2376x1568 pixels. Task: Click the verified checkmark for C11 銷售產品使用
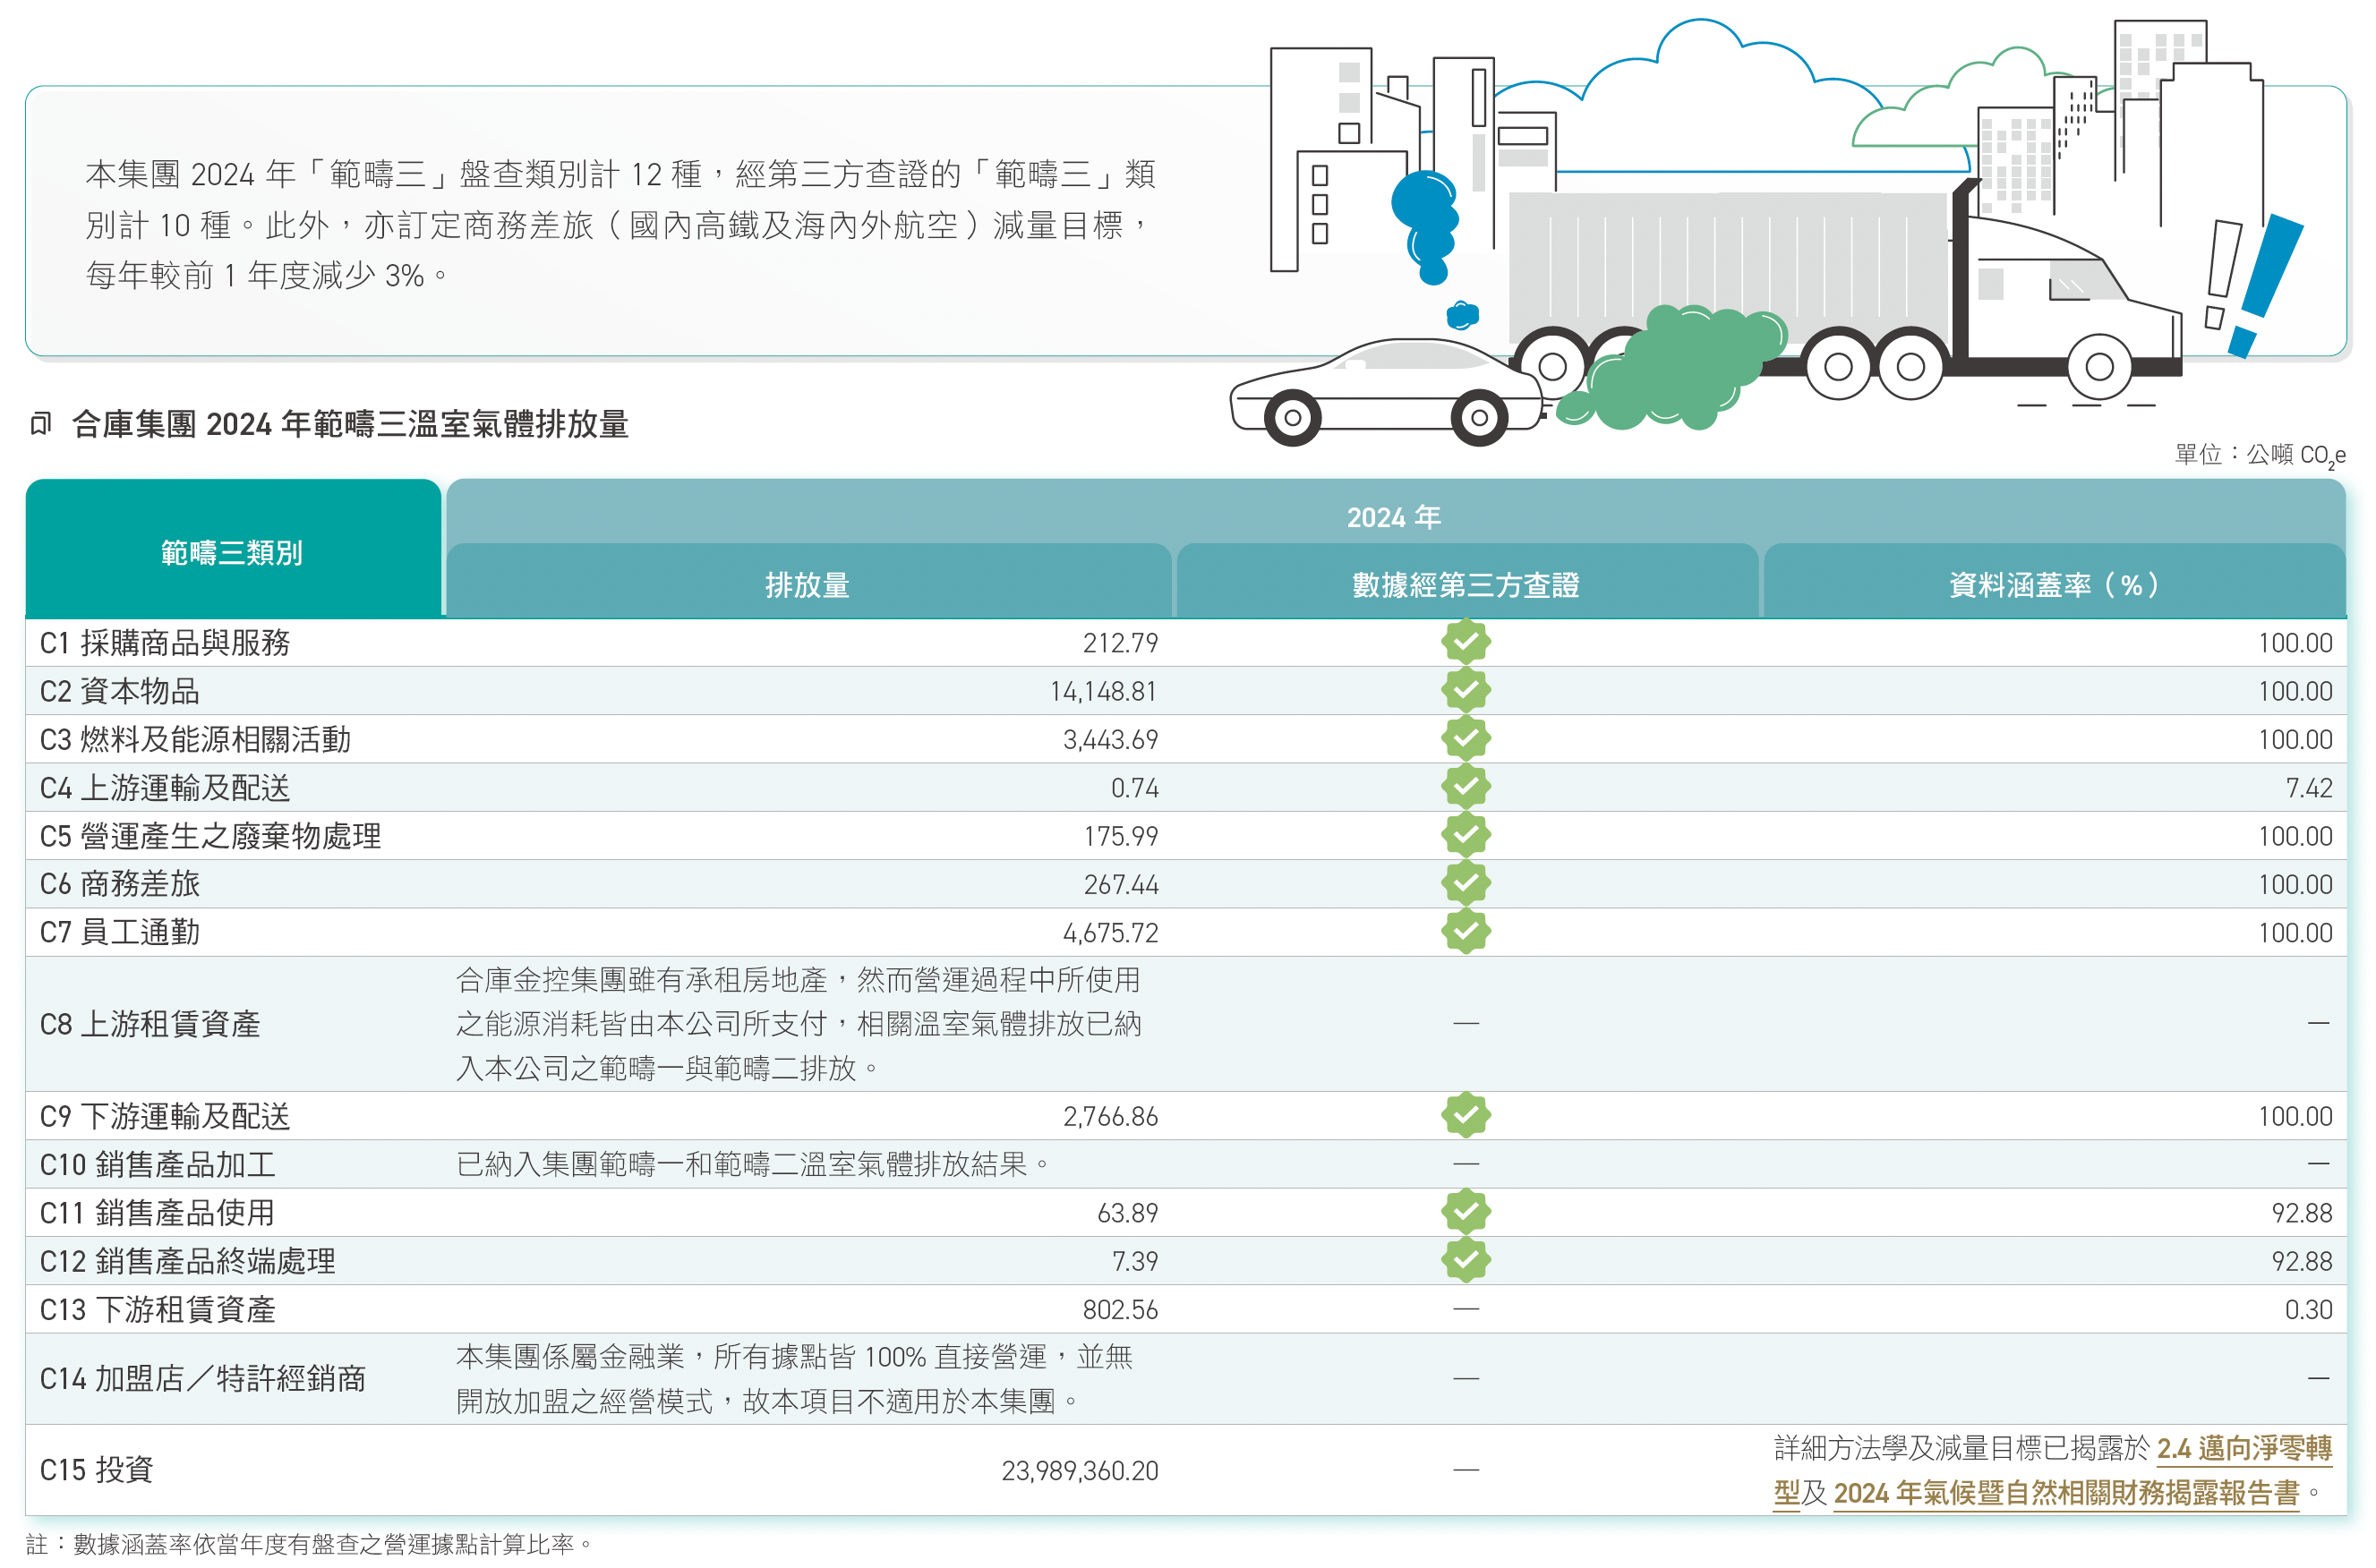coord(1465,1212)
